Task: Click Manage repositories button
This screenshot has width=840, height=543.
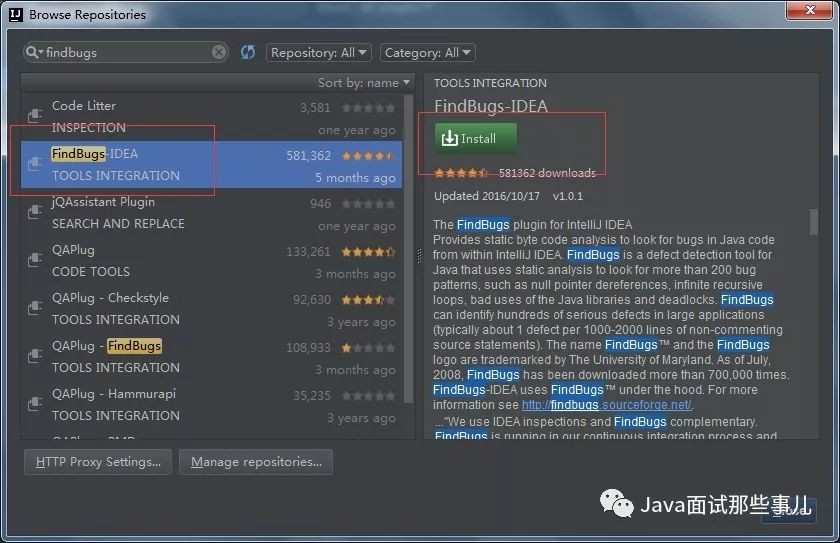Action: point(256,462)
